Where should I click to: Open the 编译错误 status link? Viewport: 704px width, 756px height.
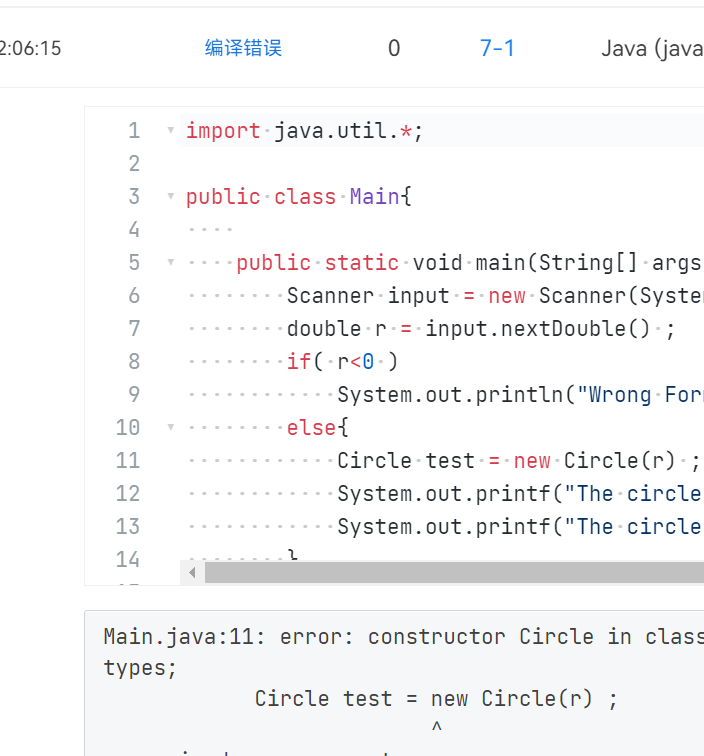243,48
